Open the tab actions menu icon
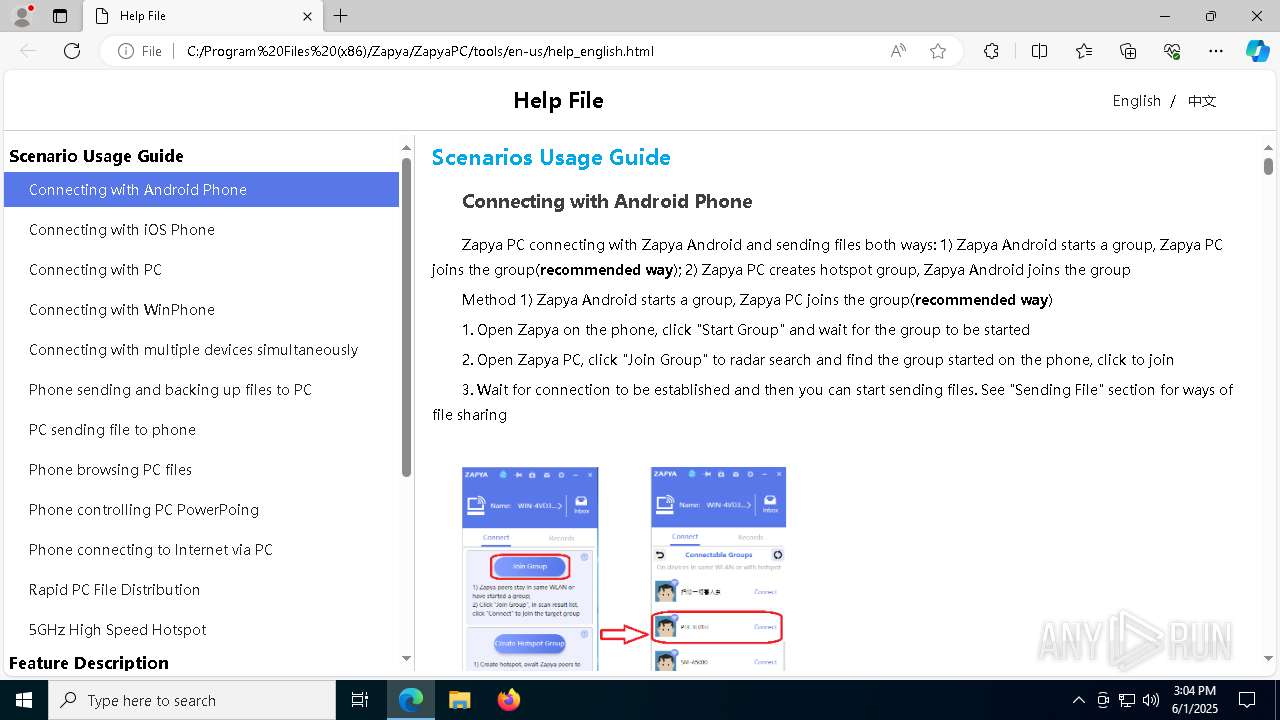 (60, 16)
